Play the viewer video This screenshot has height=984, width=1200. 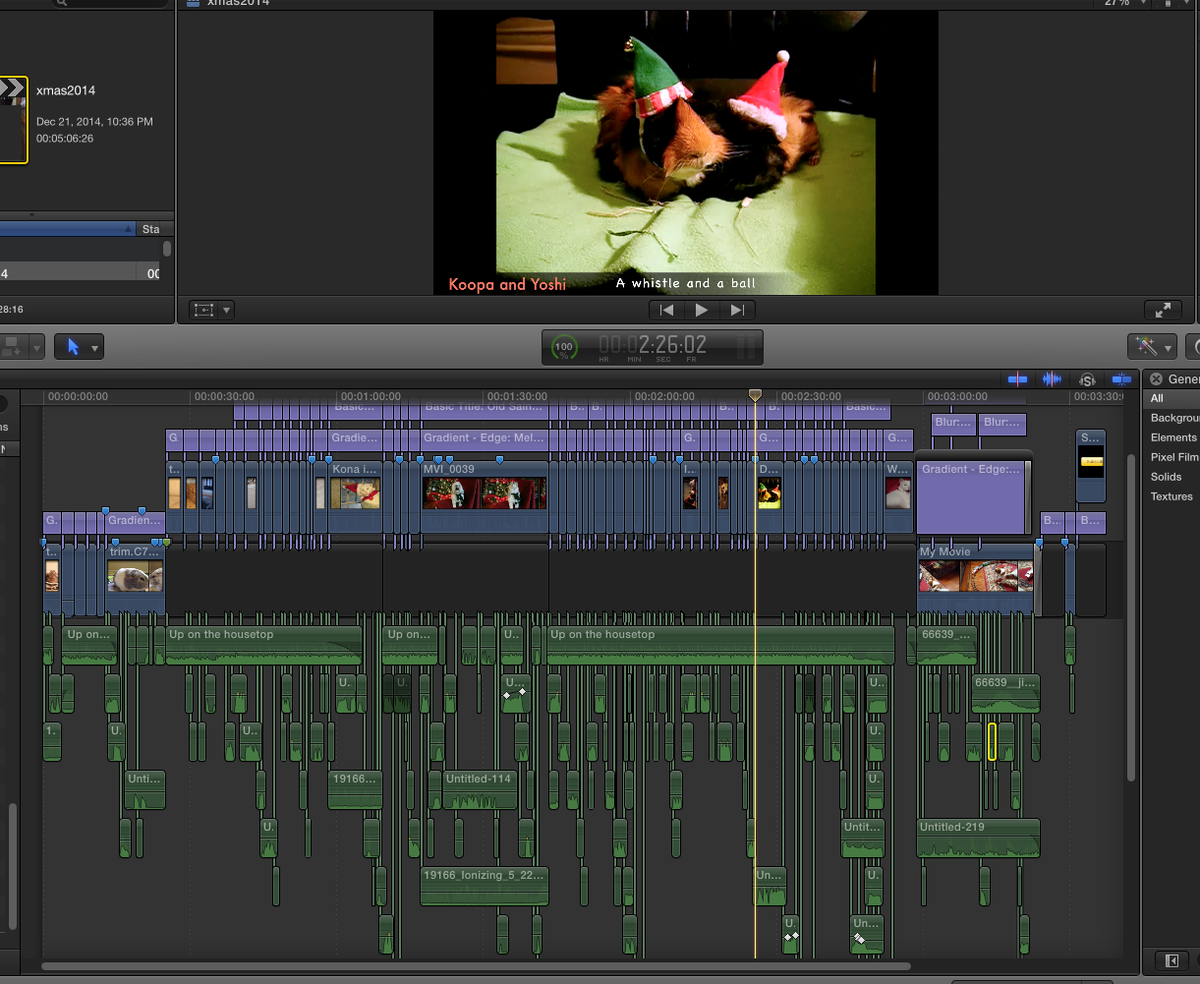701,310
